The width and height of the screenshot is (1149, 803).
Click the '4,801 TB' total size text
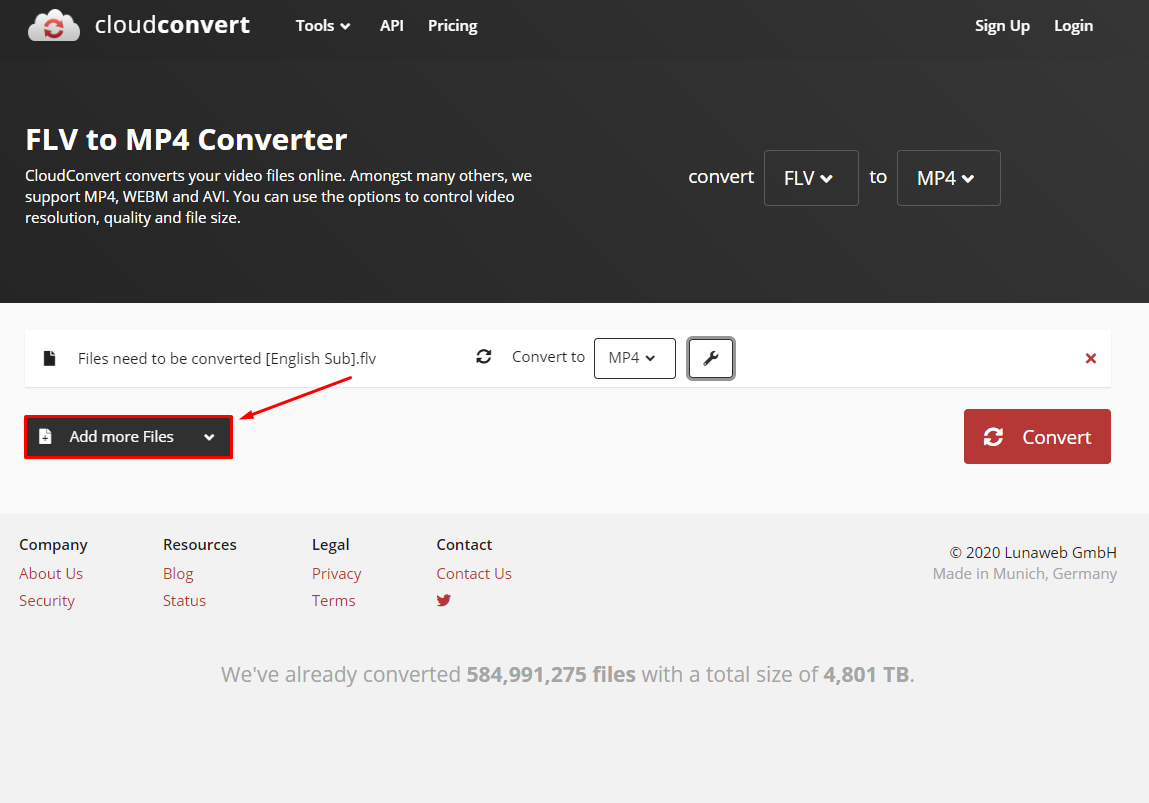click(866, 674)
